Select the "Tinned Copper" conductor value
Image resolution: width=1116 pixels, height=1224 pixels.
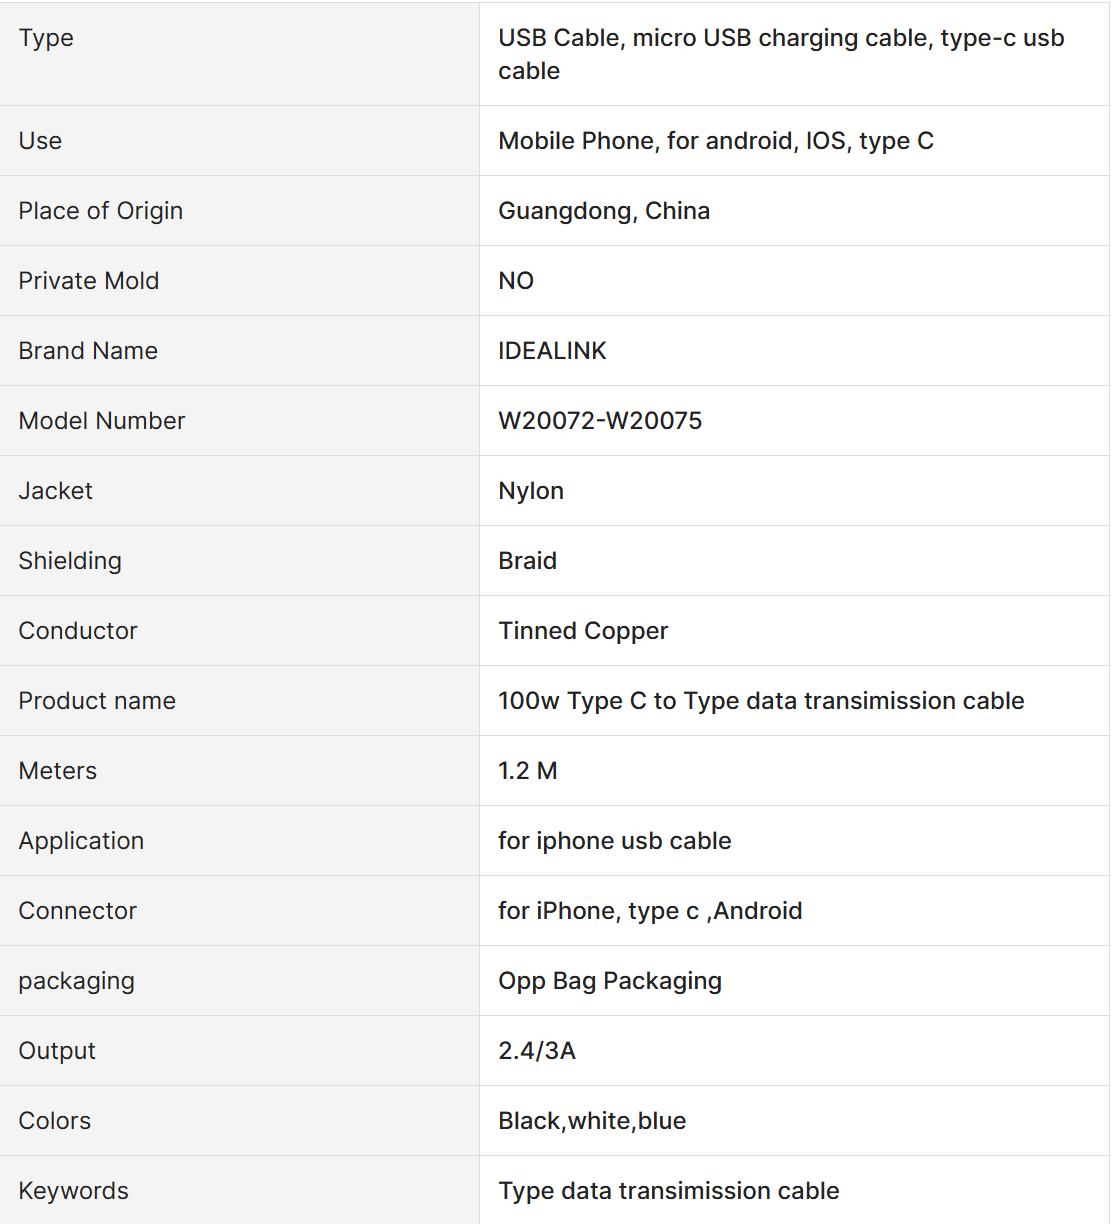pos(583,631)
